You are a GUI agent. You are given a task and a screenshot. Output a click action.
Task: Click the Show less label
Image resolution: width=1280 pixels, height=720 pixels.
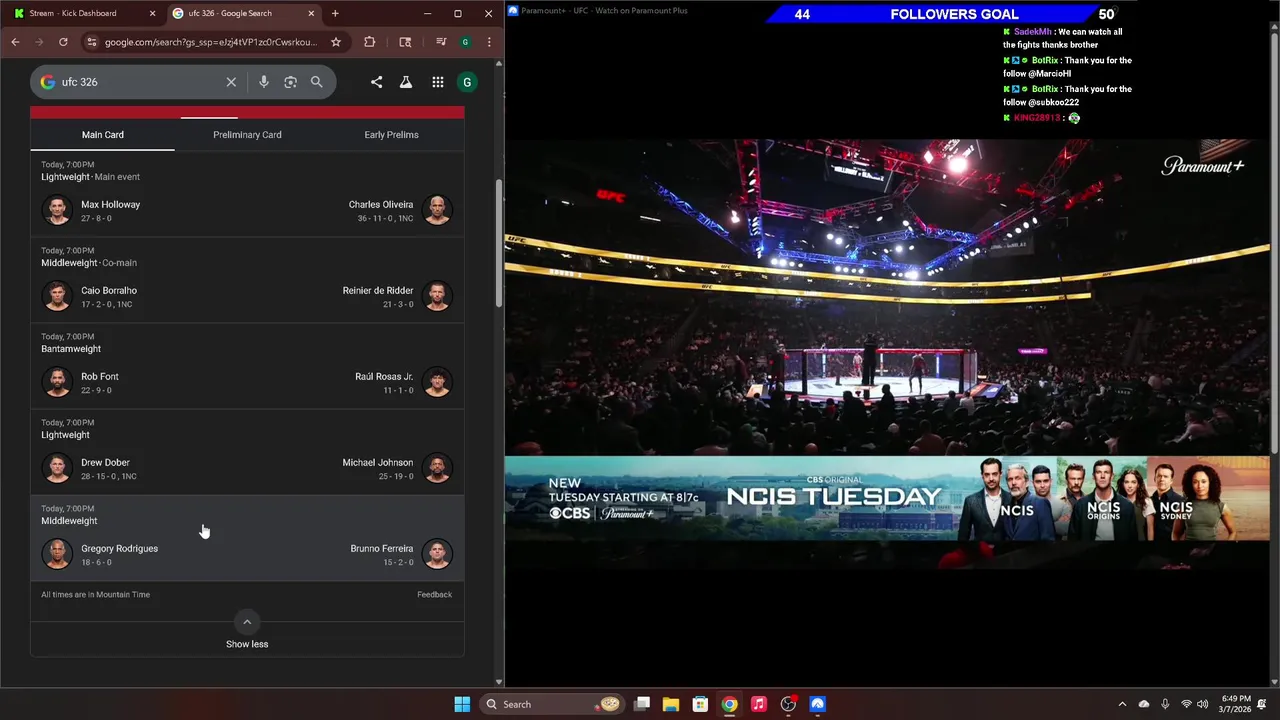point(247,644)
